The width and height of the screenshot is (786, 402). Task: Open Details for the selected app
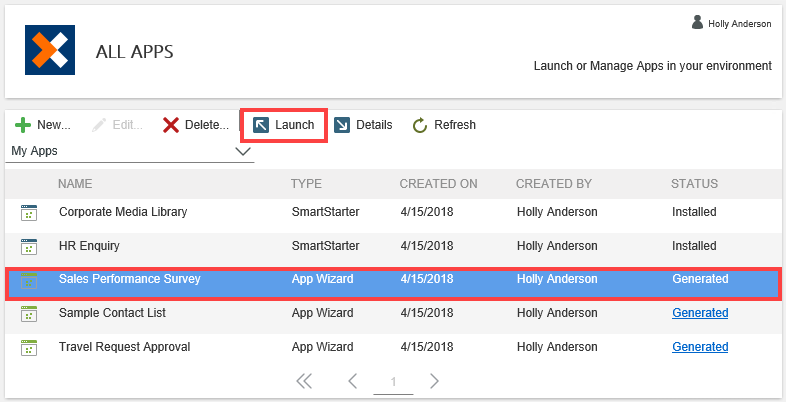point(363,125)
